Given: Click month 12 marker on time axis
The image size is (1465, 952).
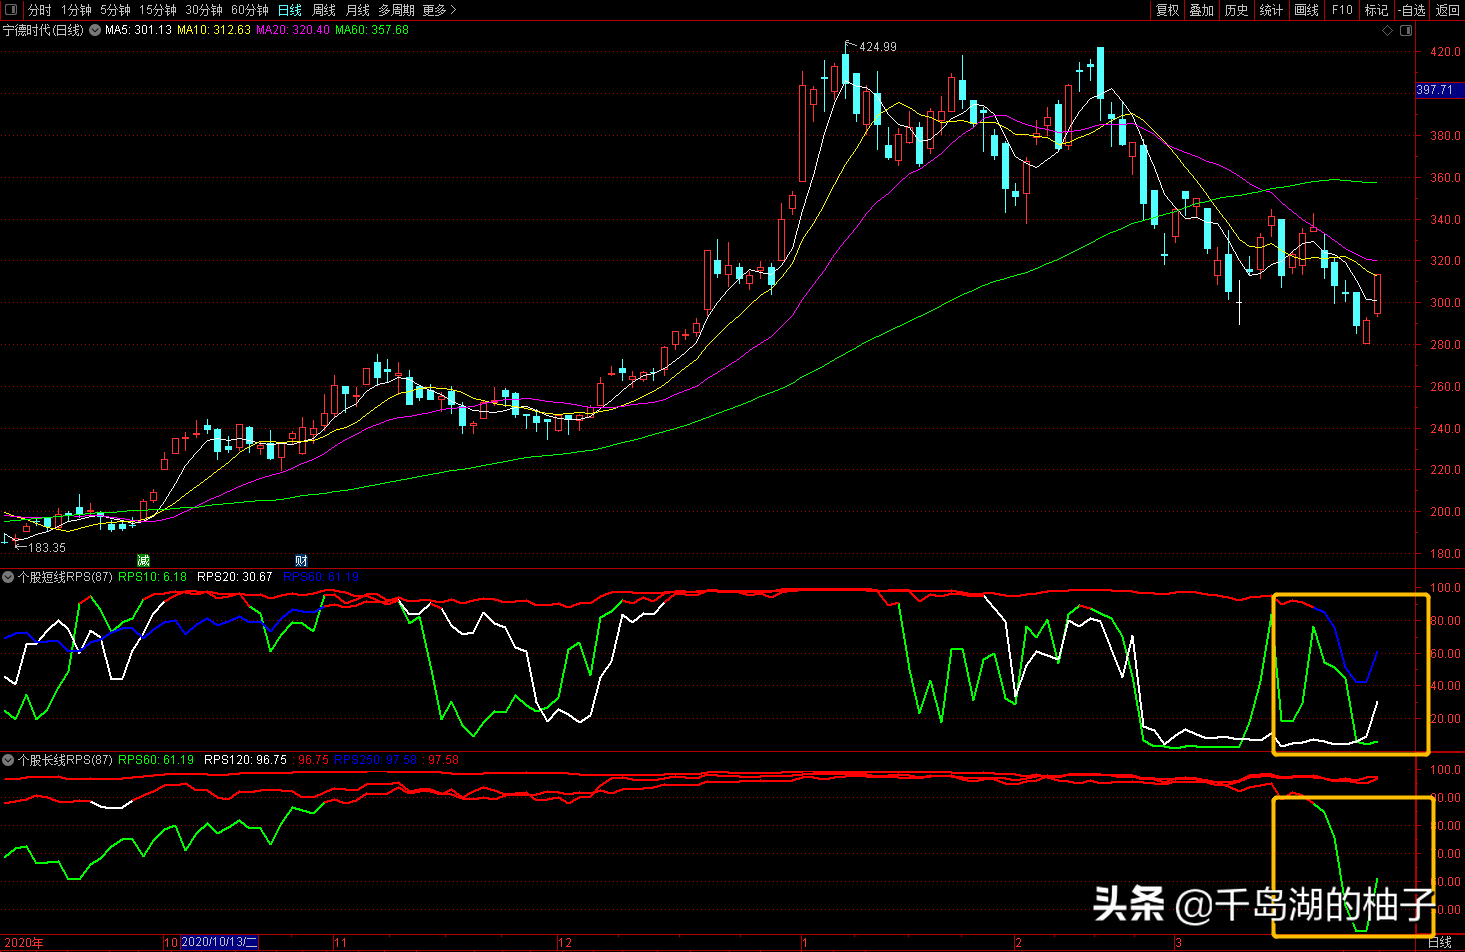Looking at the screenshot, I should pos(565,943).
